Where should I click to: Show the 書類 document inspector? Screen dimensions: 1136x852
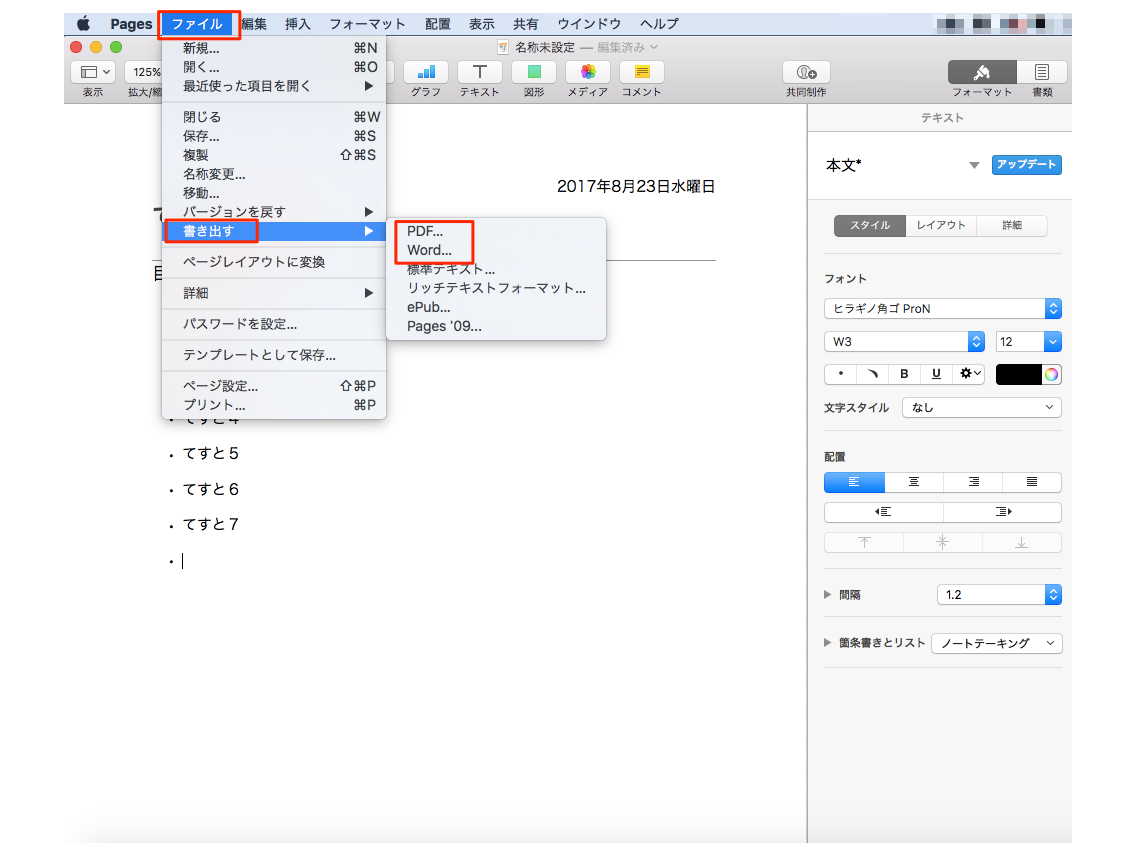click(x=1042, y=72)
